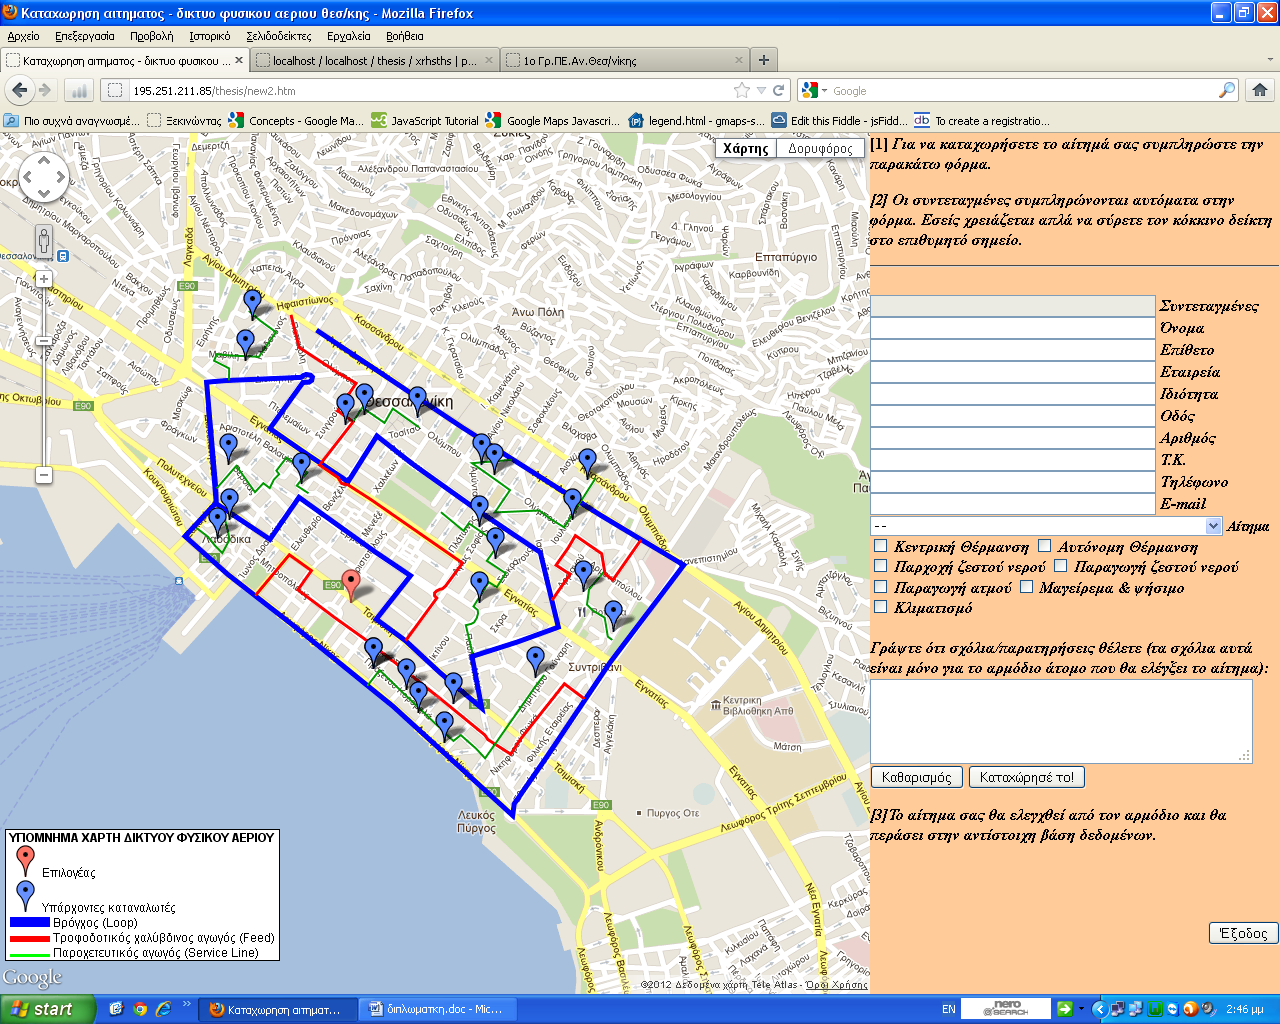Open legend.html gmaps bookmark
This screenshot has width=1280, height=1024.
[x=696, y=120]
